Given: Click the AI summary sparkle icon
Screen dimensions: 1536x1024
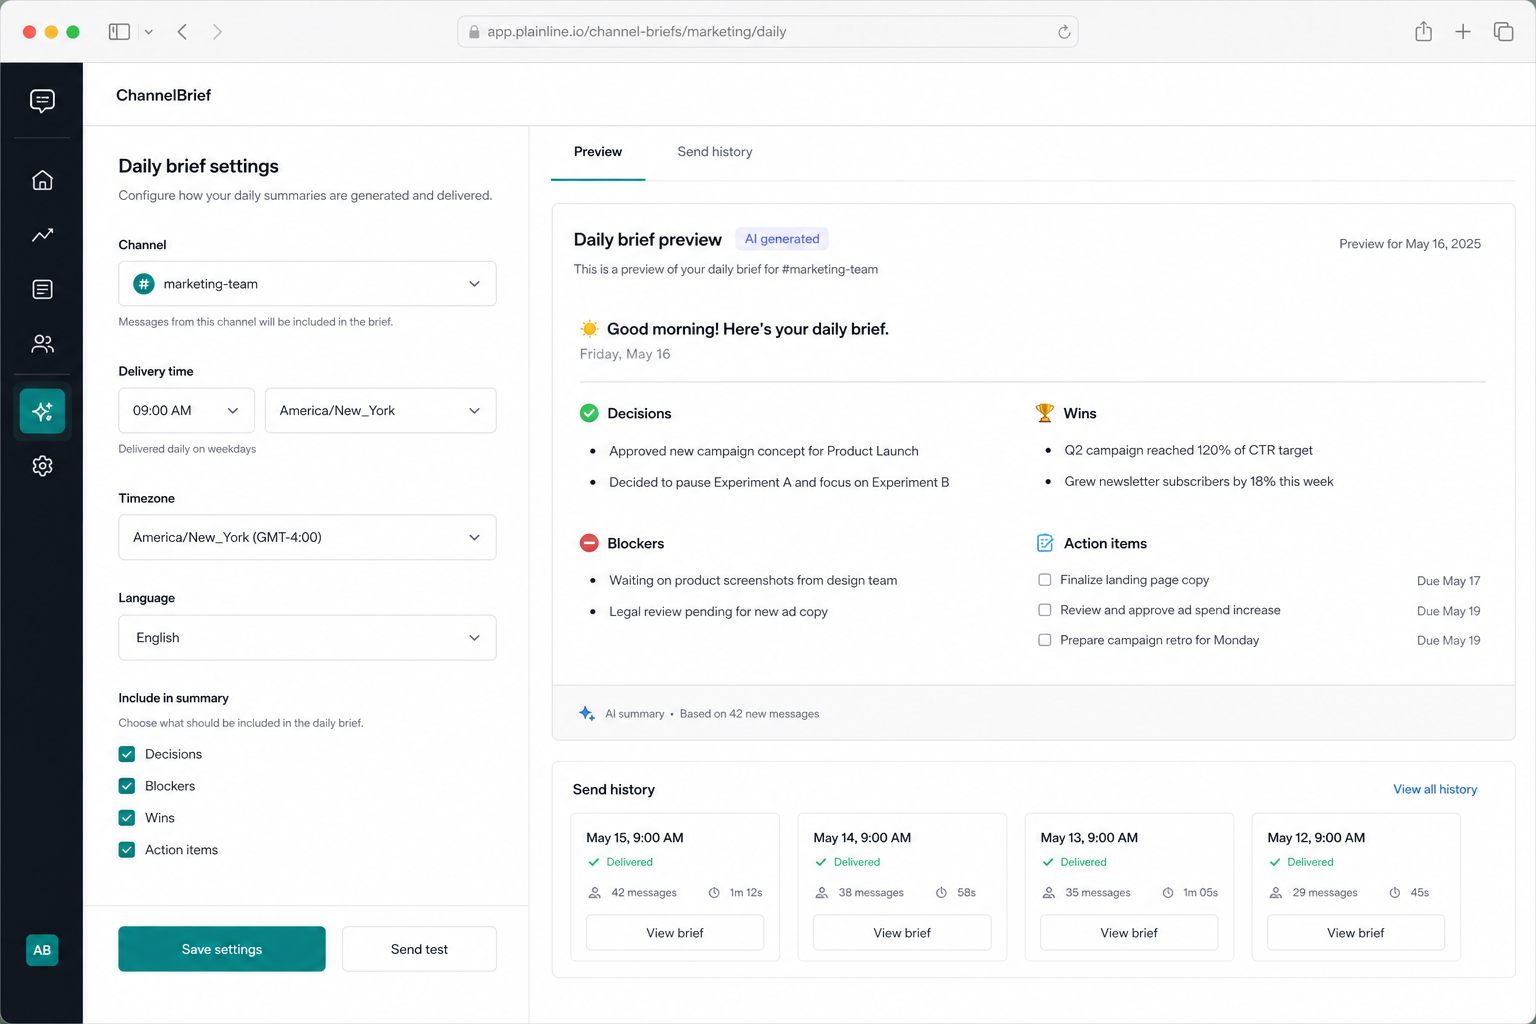Looking at the screenshot, I should (587, 713).
